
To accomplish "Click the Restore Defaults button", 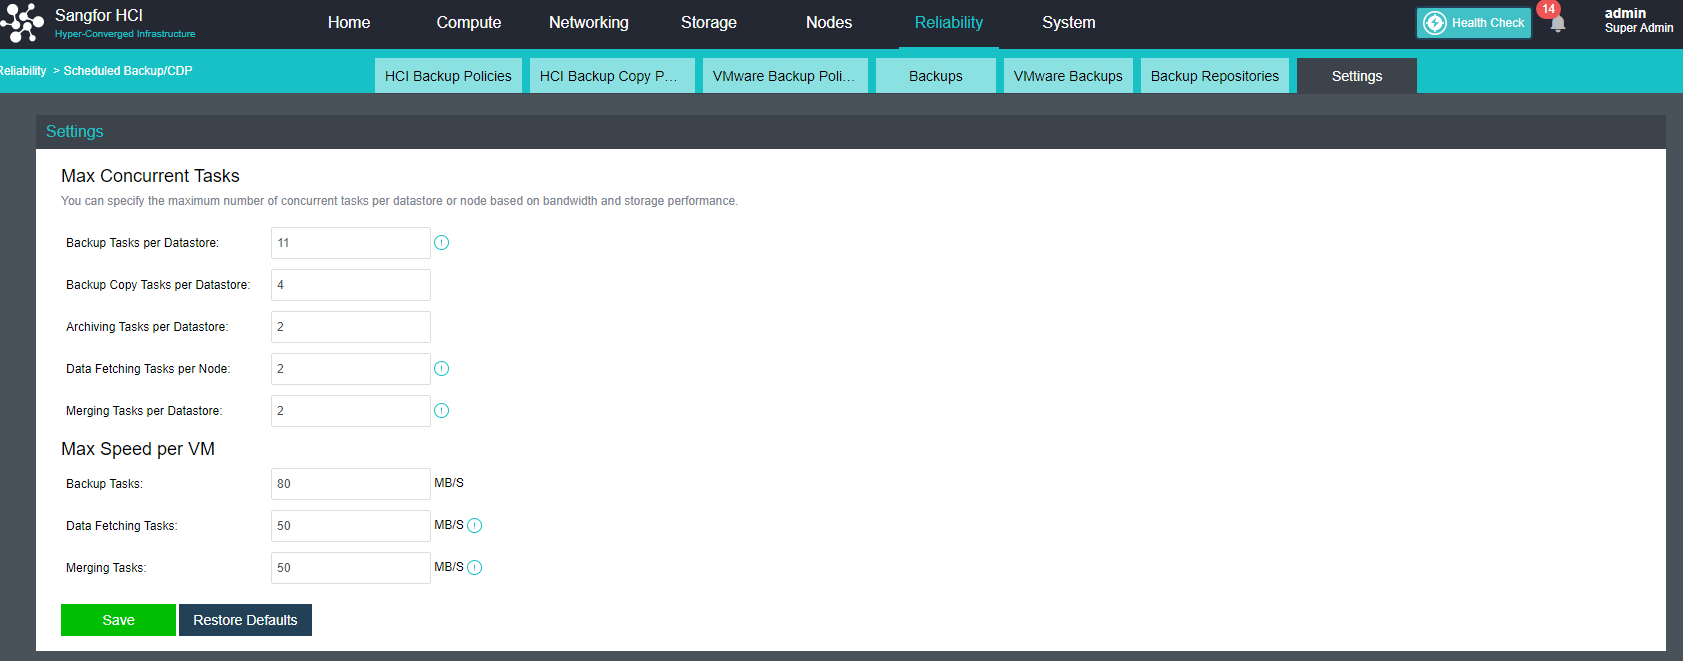I will coord(245,620).
